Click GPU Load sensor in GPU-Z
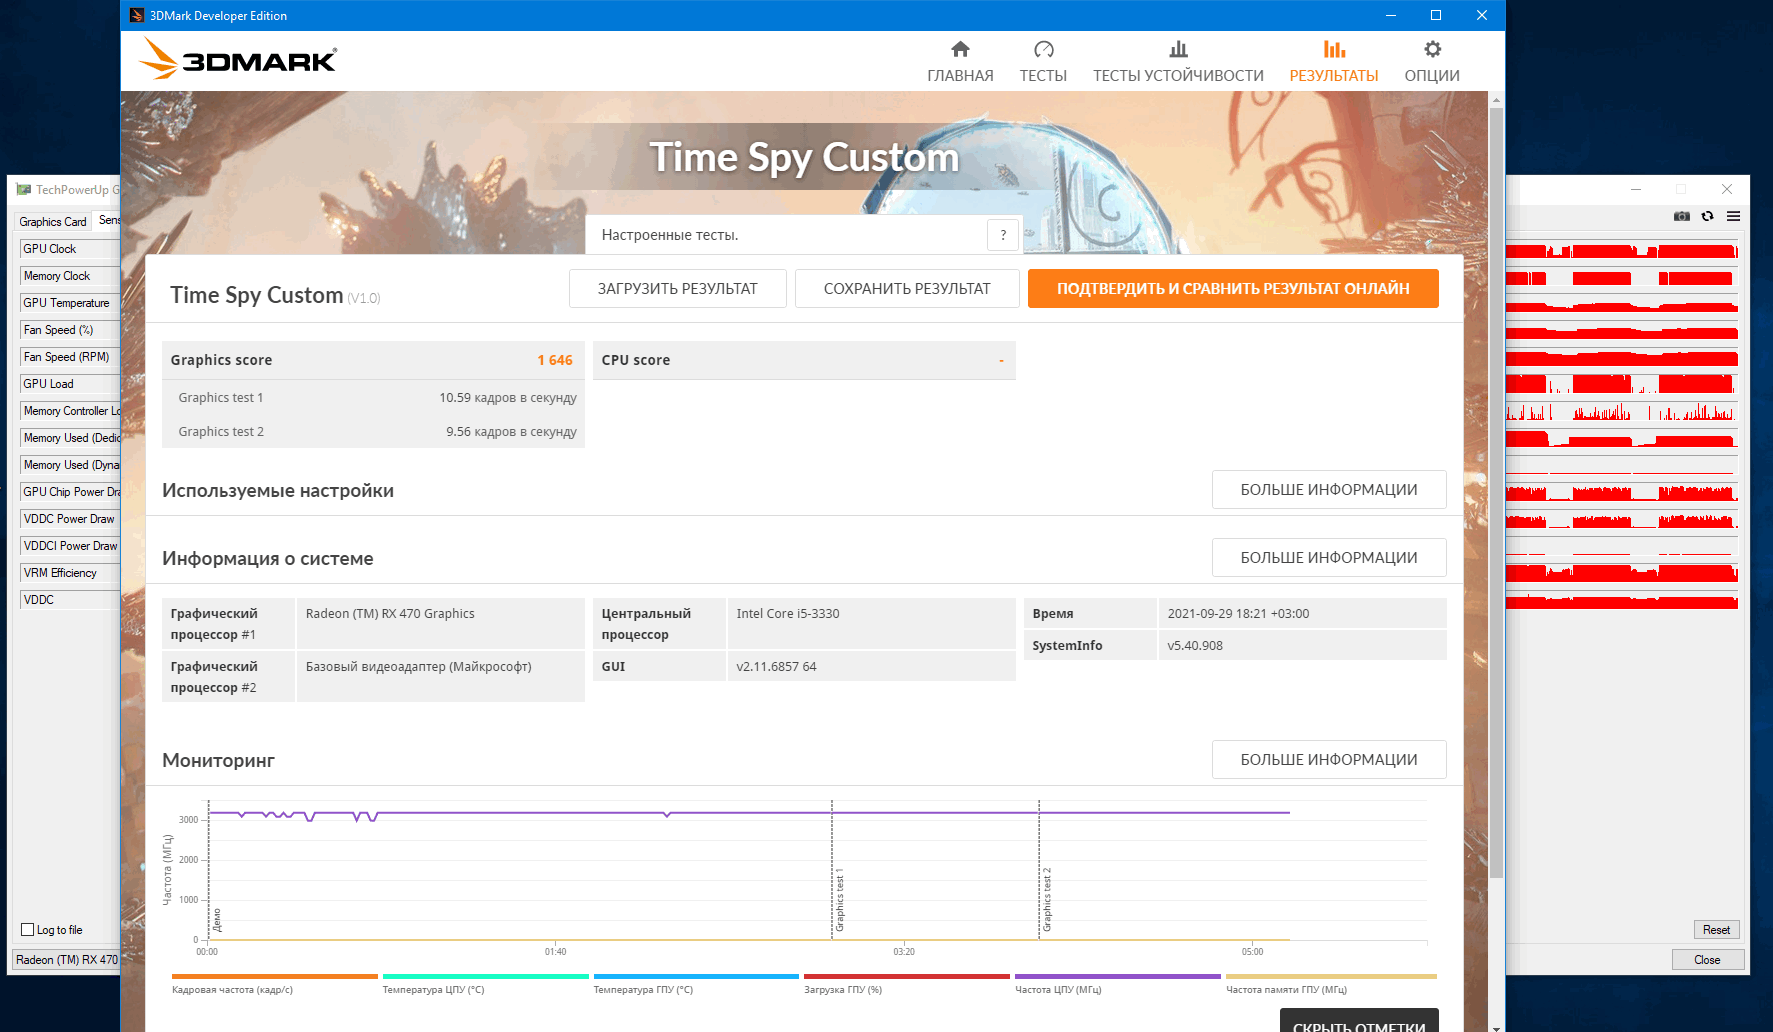Image resolution: width=1773 pixels, height=1032 pixels. 70,384
